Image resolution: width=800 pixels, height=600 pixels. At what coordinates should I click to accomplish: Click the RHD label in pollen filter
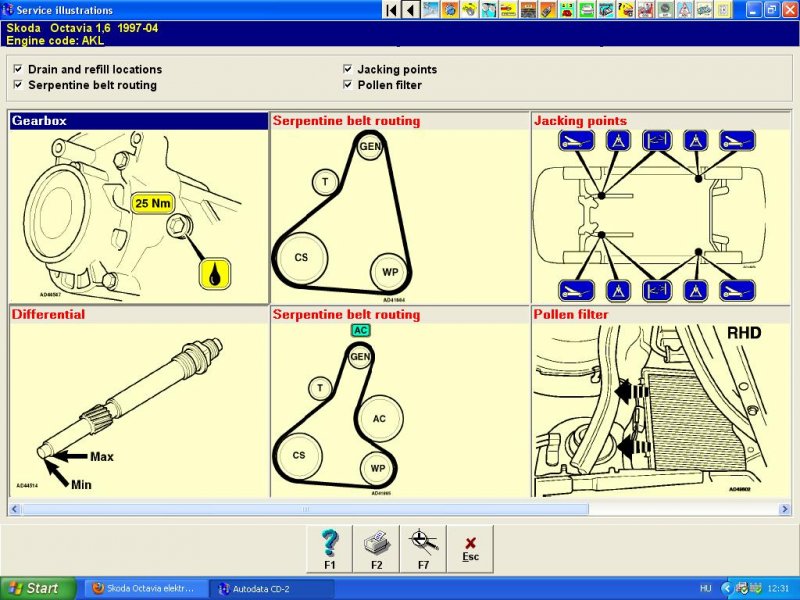[744, 333]
